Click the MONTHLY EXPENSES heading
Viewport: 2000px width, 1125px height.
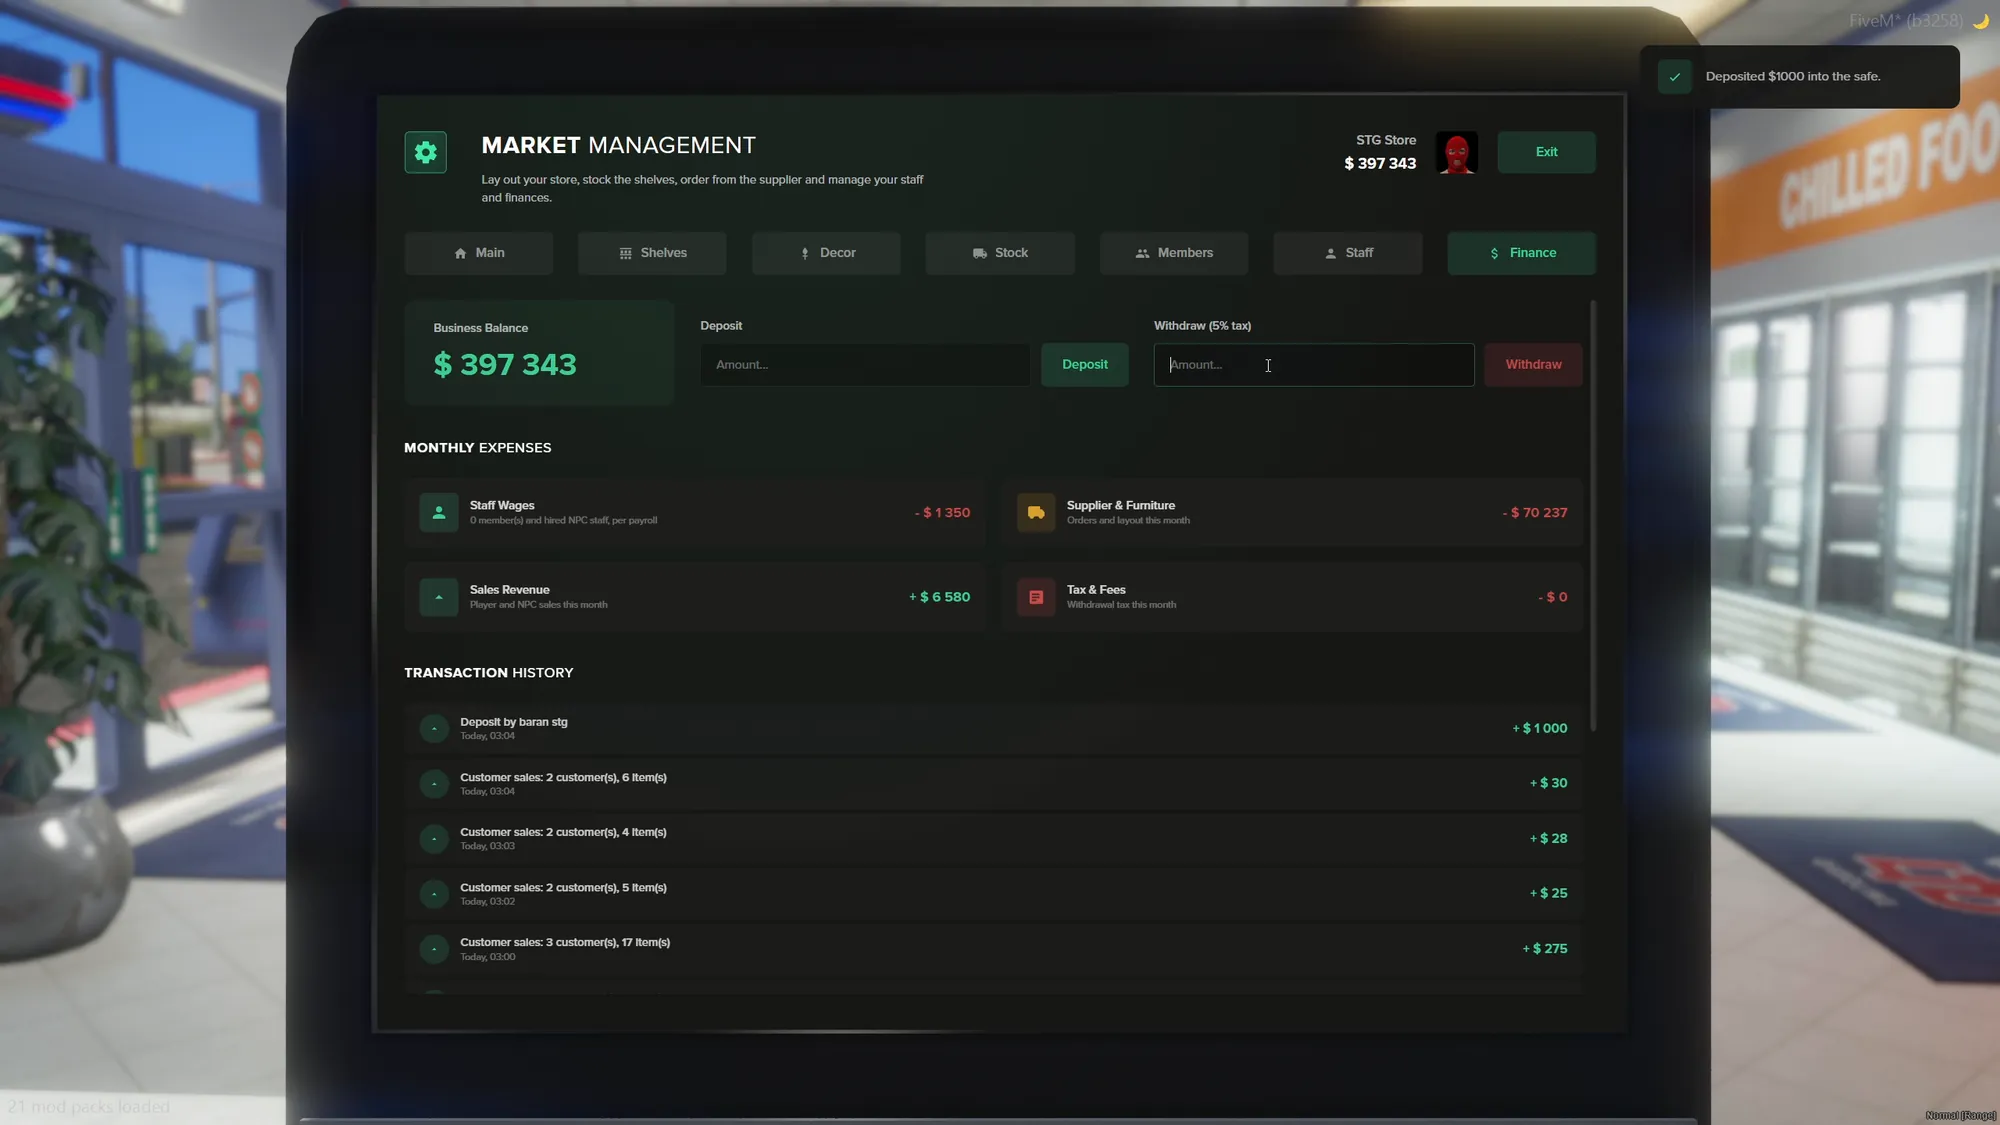pos(478,448)
